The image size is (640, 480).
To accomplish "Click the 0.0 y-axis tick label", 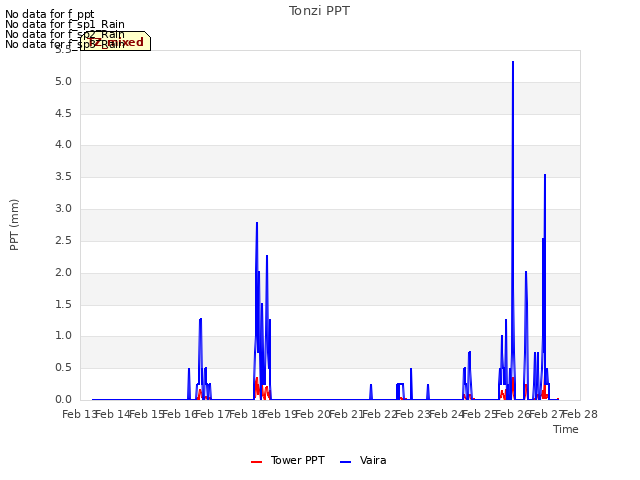I will pyautogui.click(x=63, y=399).
